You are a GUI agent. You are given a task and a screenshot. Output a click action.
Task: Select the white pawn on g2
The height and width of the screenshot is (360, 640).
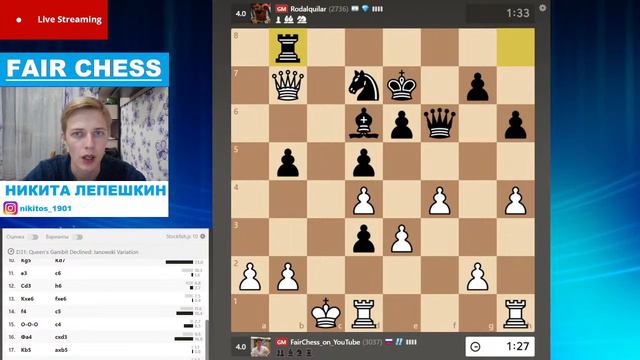coord(478,276)
